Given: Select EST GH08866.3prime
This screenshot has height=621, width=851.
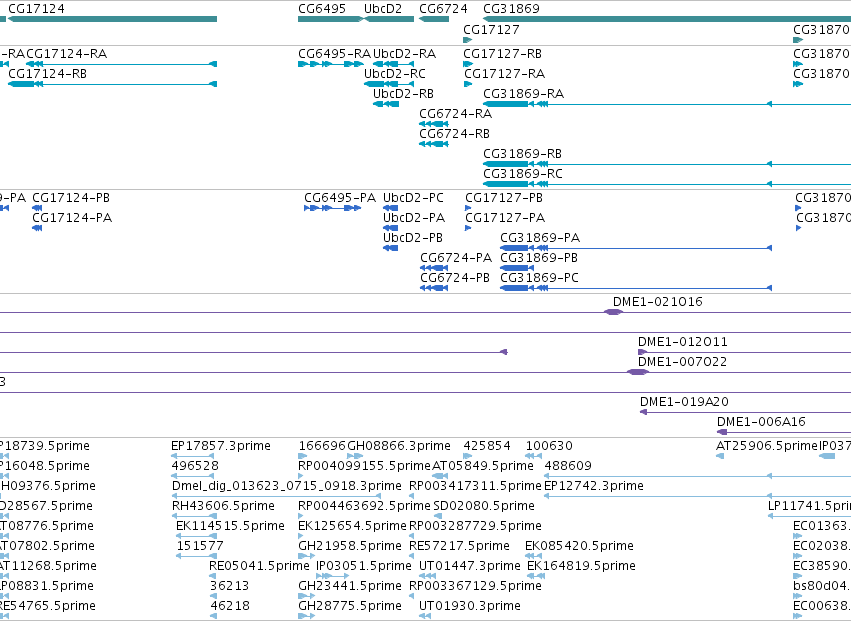Looking at the screenshot, I should 399,446.
